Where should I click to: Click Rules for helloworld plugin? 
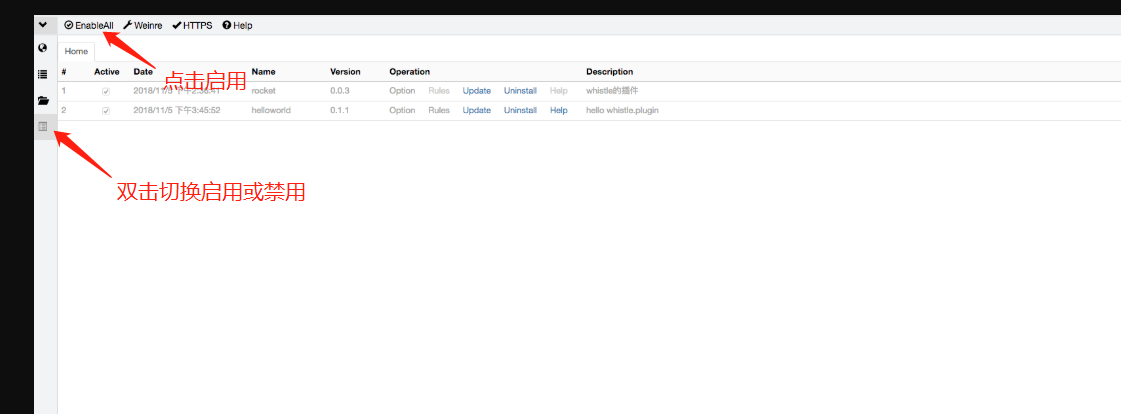439,110
